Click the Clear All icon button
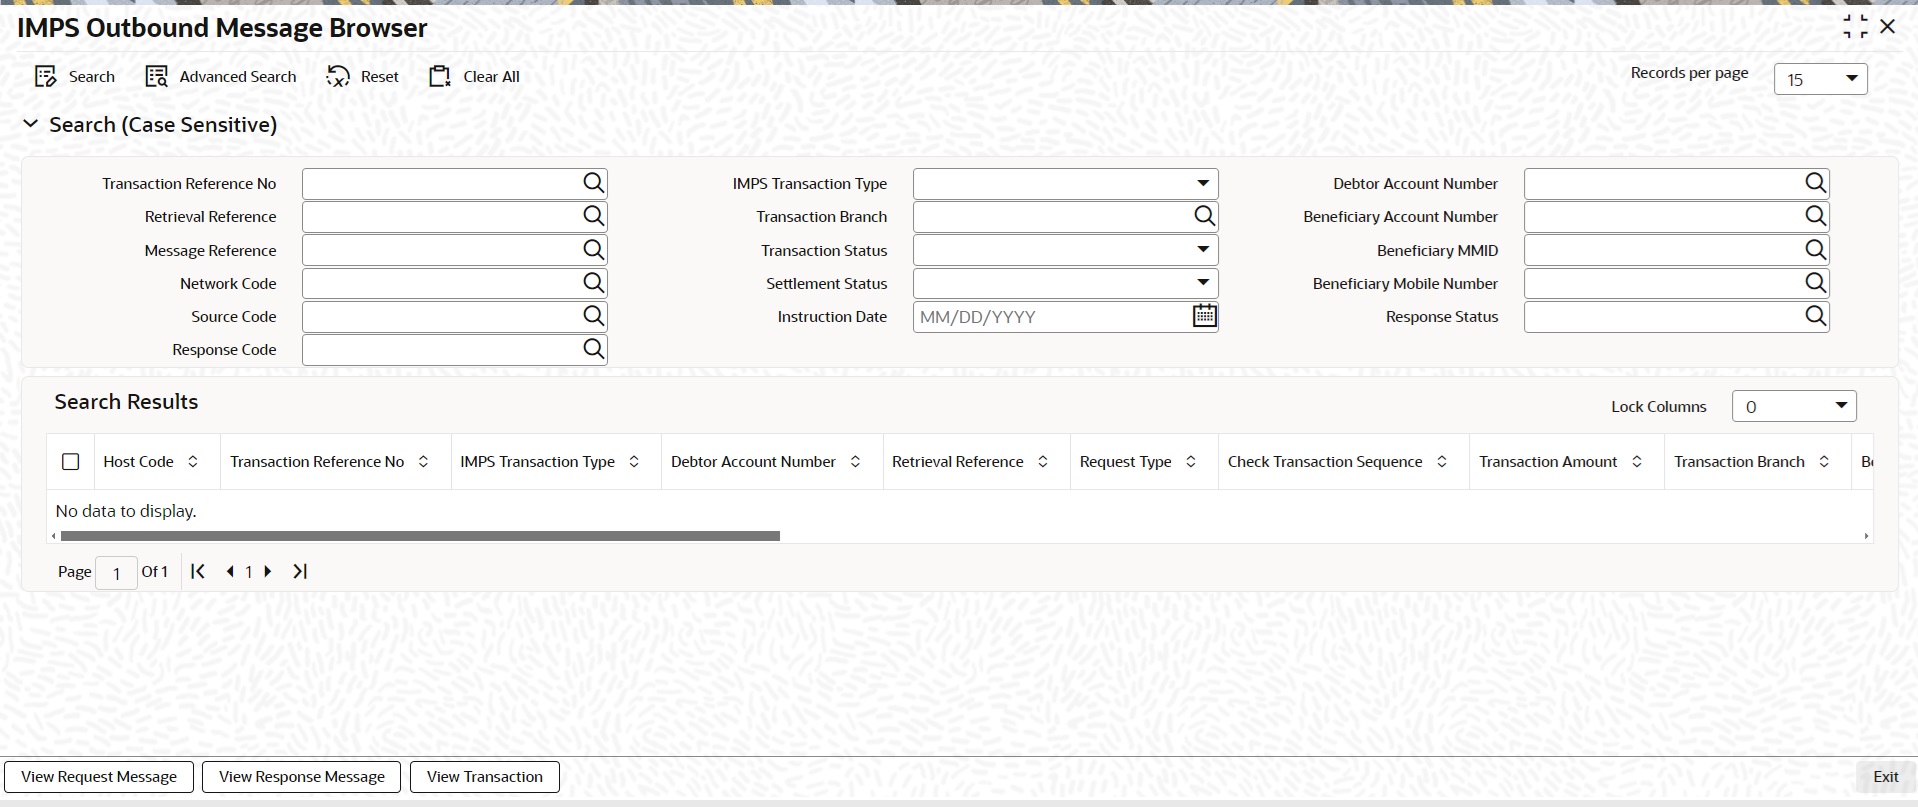 click(440, 77)
